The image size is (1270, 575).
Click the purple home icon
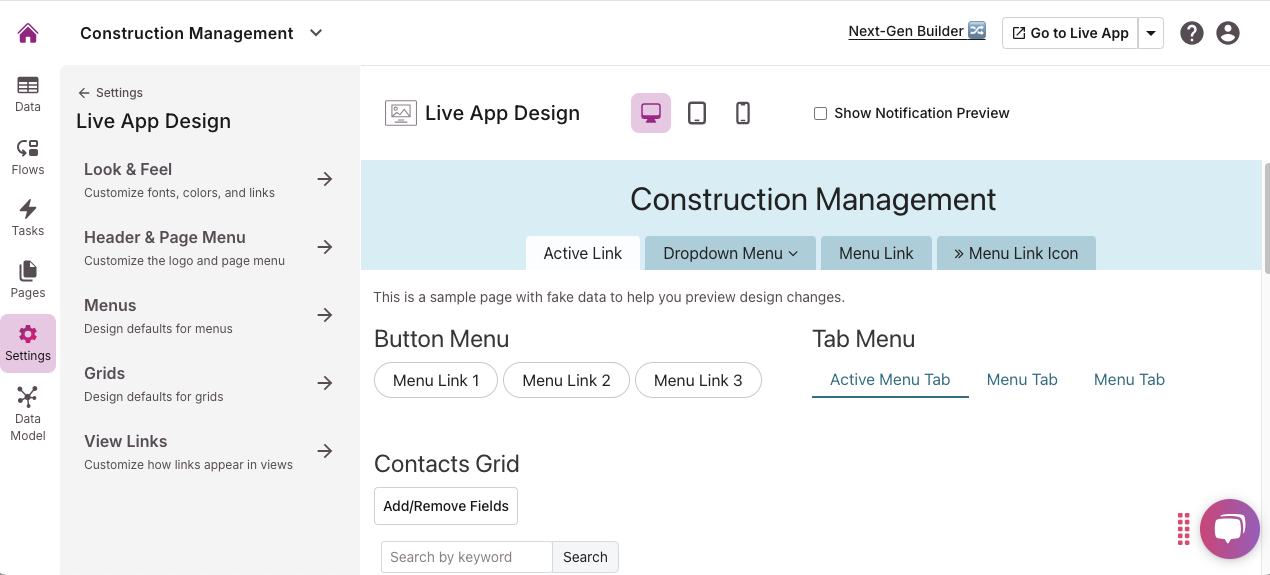28,33
